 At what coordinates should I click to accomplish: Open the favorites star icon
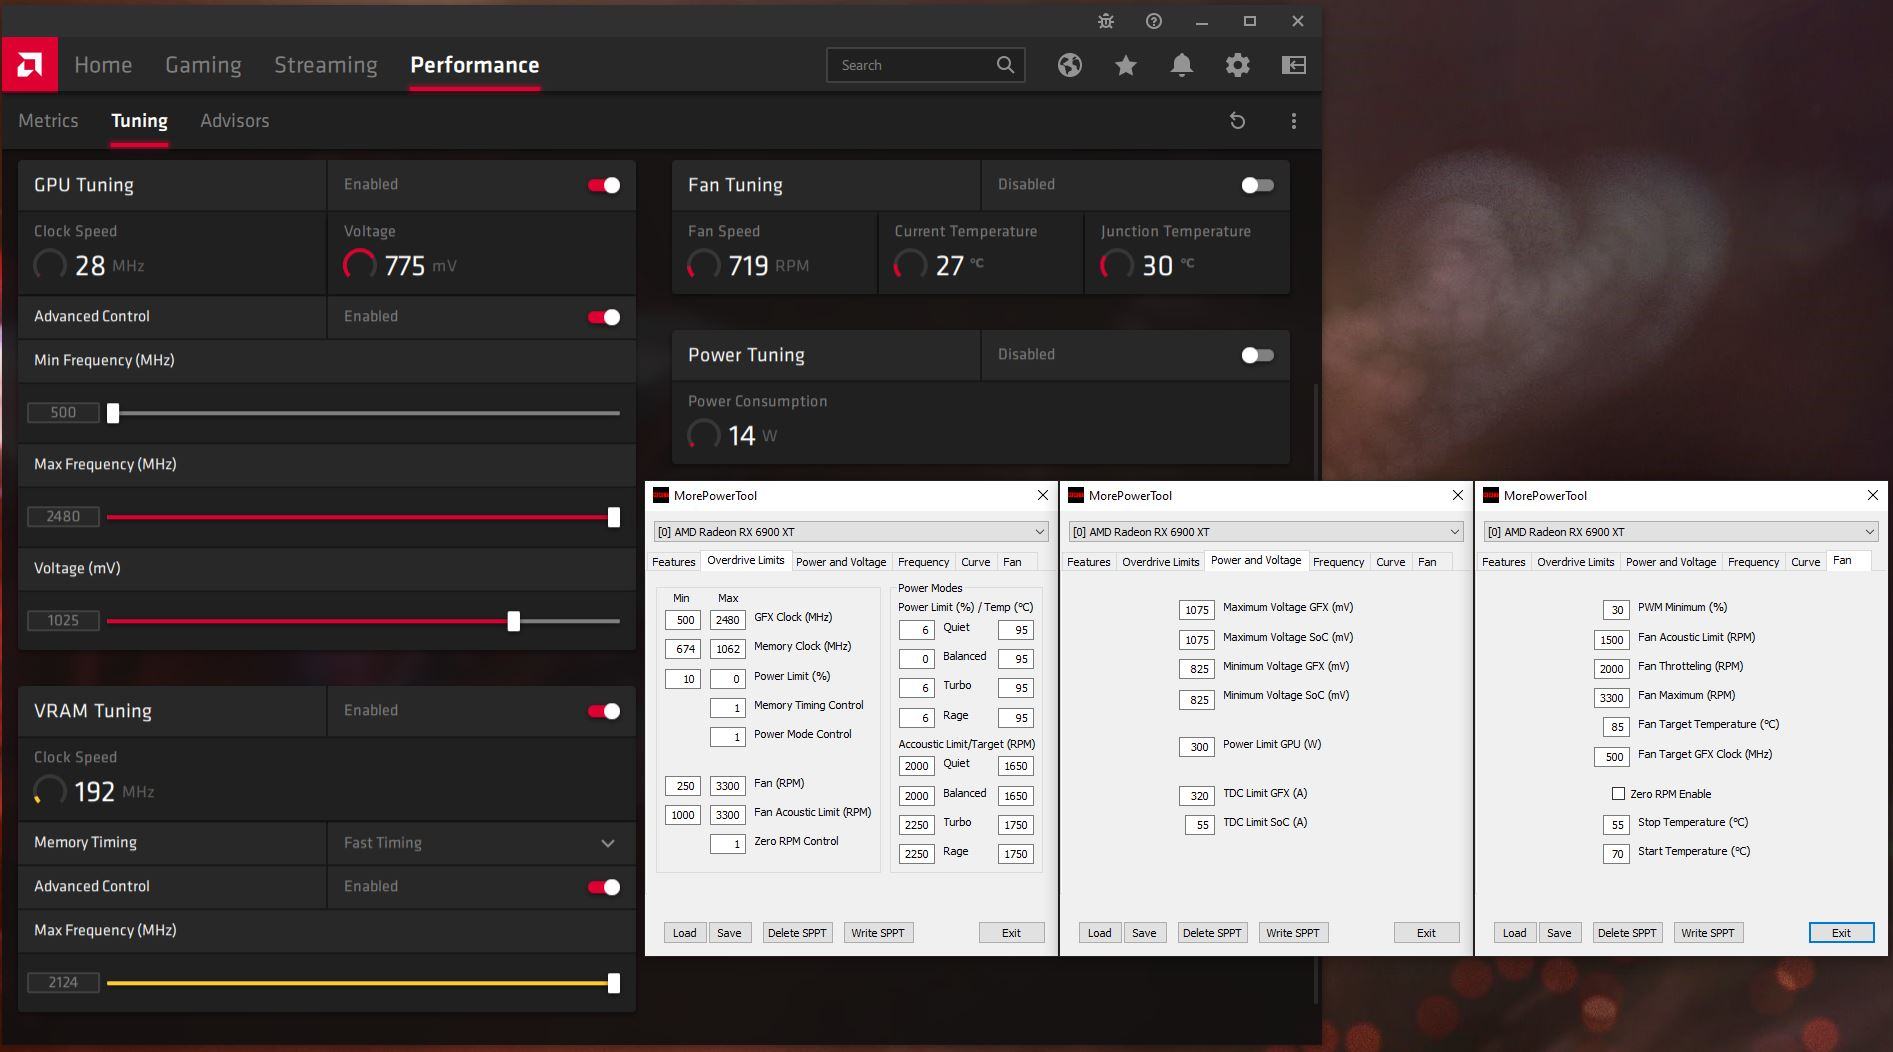tap(1126, 65)
